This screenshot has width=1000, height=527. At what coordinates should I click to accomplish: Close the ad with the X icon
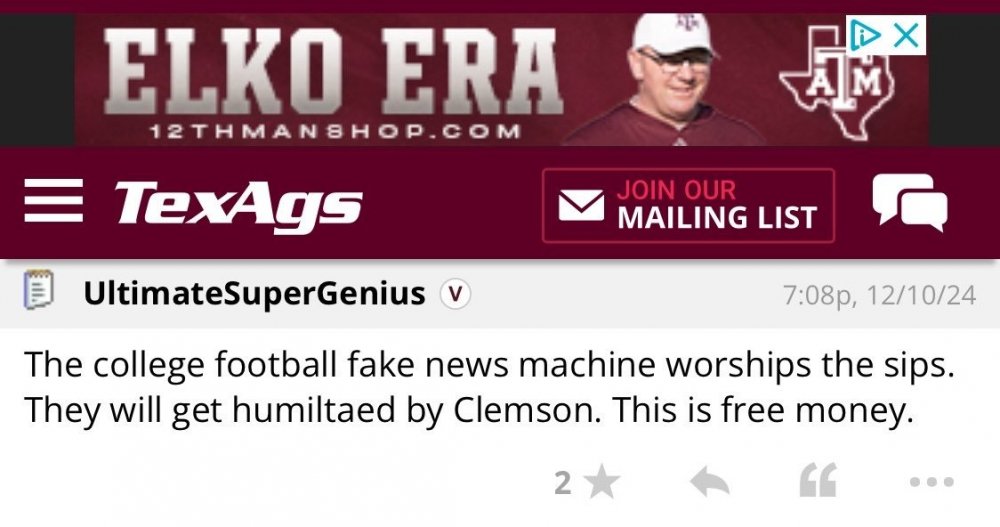tap(906, 36)
